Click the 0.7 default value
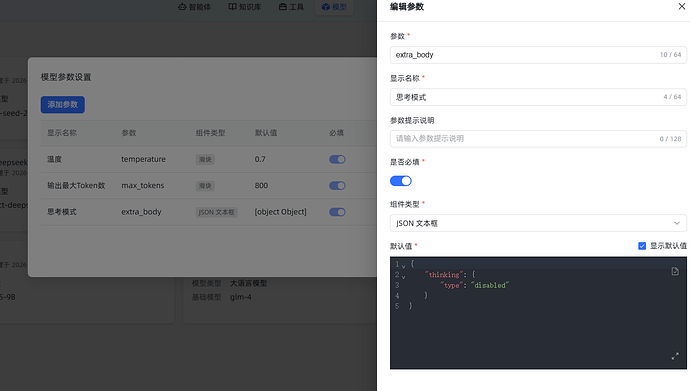Screen dimensions: 690x391 pos(260,159)
